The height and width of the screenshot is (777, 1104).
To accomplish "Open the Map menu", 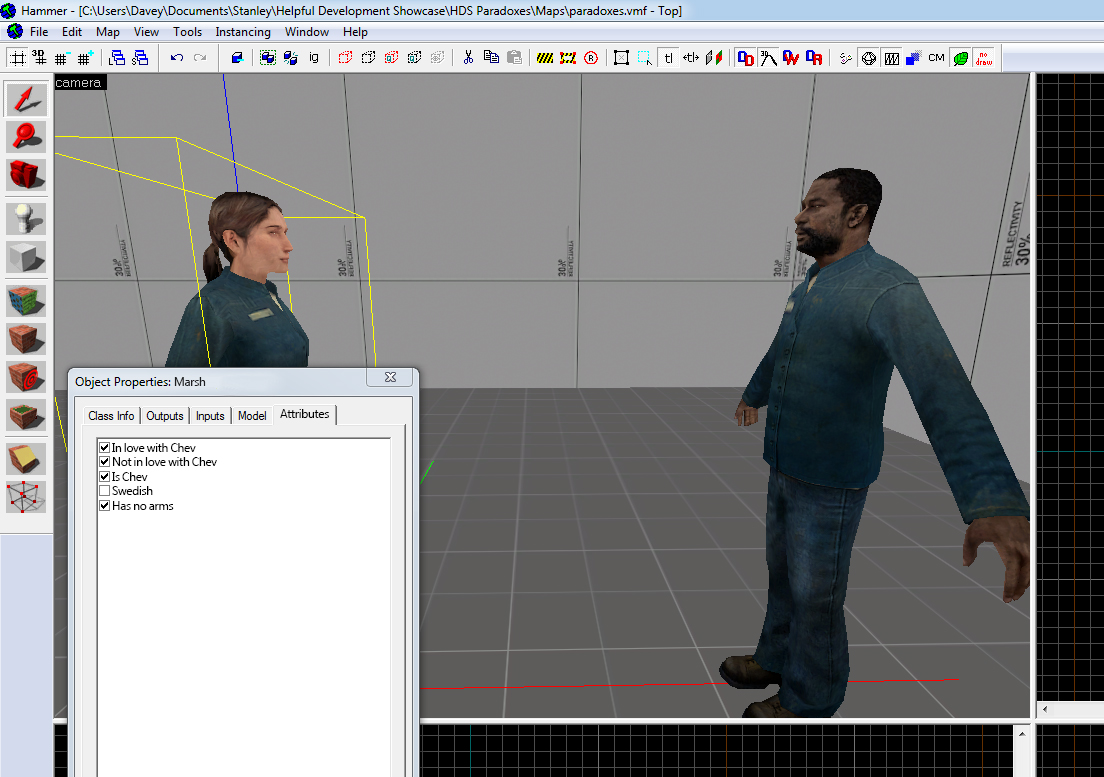I will 108,32.
